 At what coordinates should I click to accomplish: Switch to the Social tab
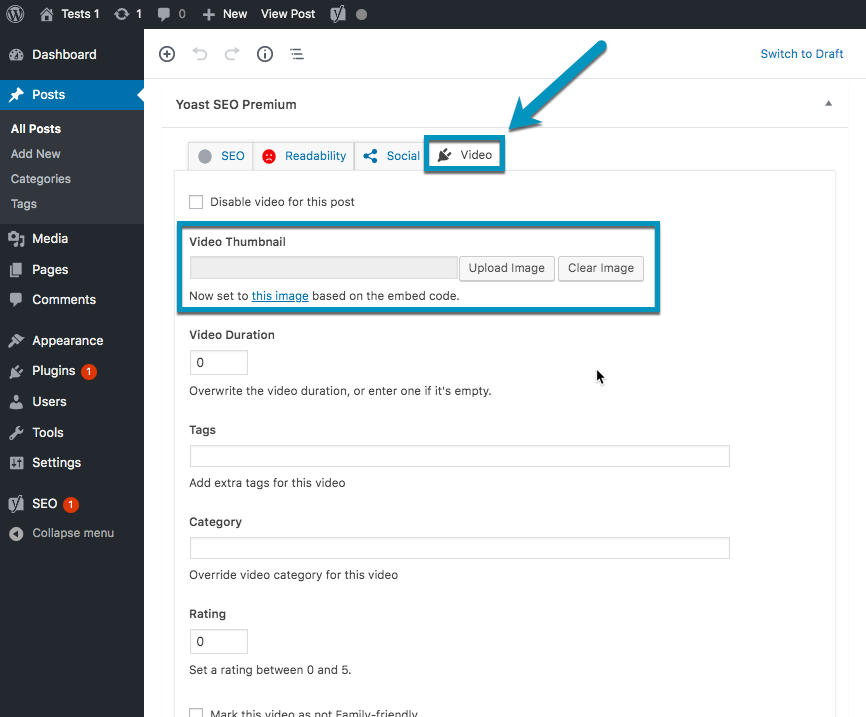[x=391, y=156]
